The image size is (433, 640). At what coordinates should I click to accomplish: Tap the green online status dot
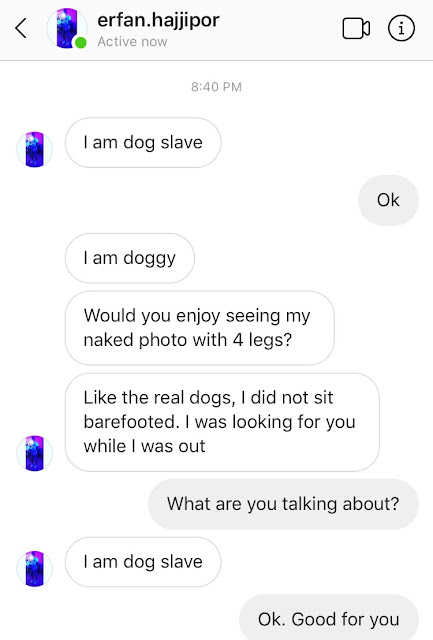[x=81, y=42]
